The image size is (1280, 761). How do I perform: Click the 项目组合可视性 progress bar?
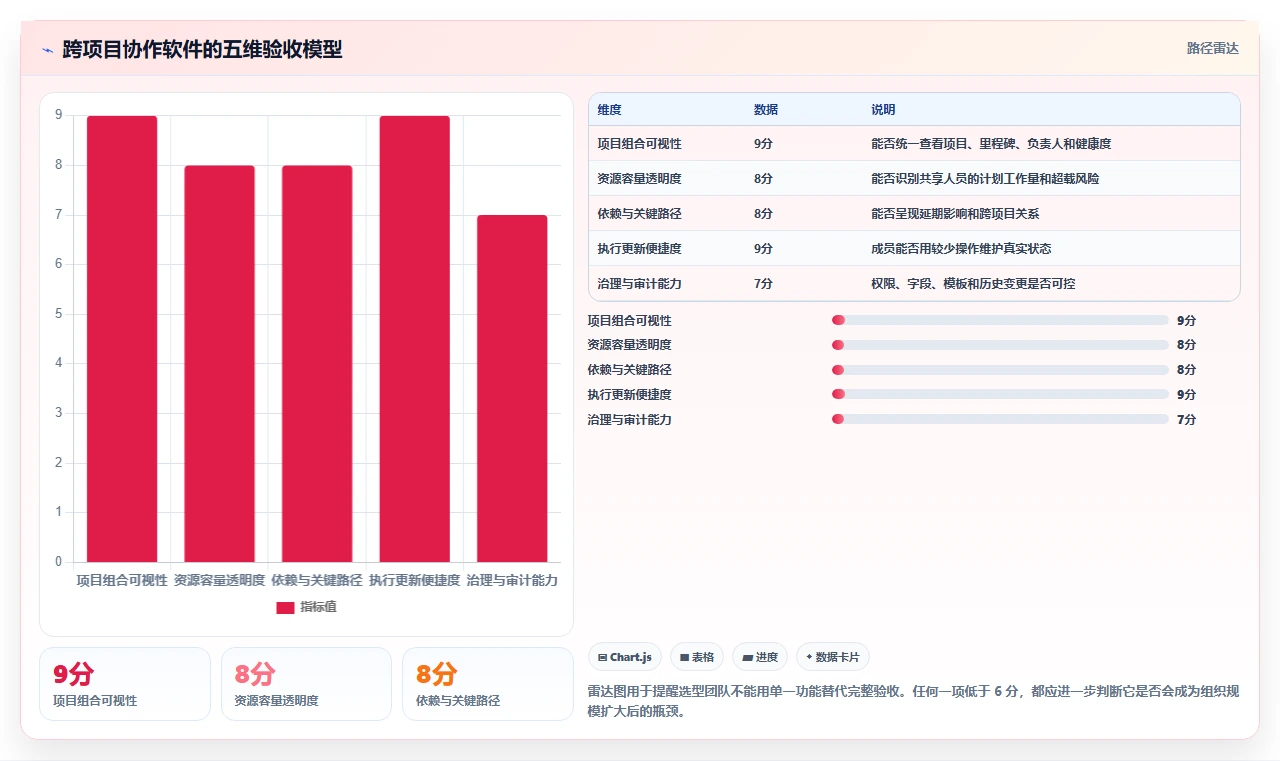point(1000,320)
